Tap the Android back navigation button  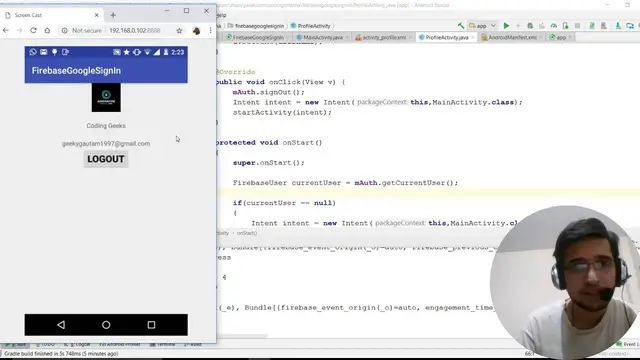pos(61,325)
